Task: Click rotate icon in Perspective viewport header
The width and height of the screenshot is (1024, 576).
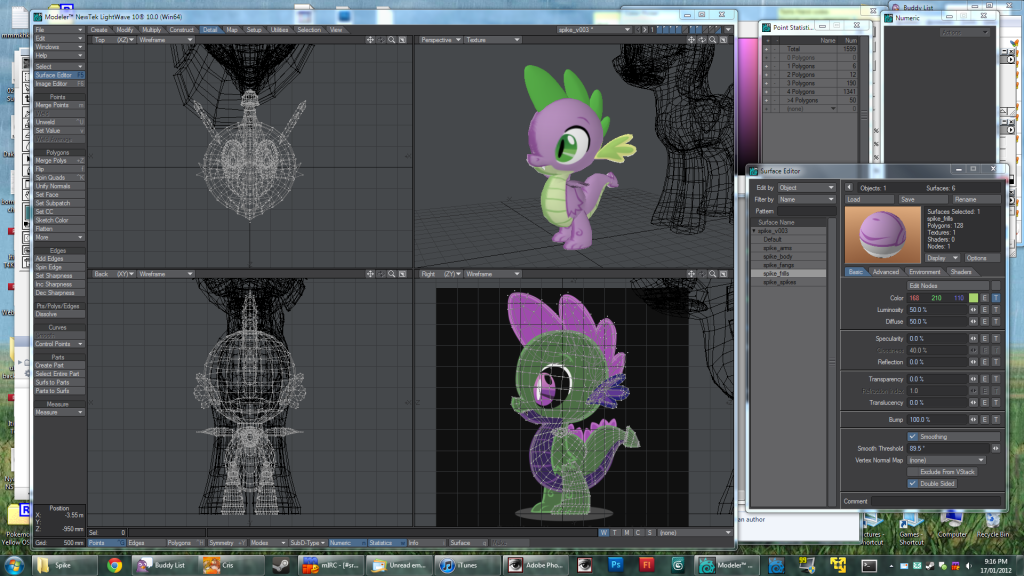Action: coord(702,40)
